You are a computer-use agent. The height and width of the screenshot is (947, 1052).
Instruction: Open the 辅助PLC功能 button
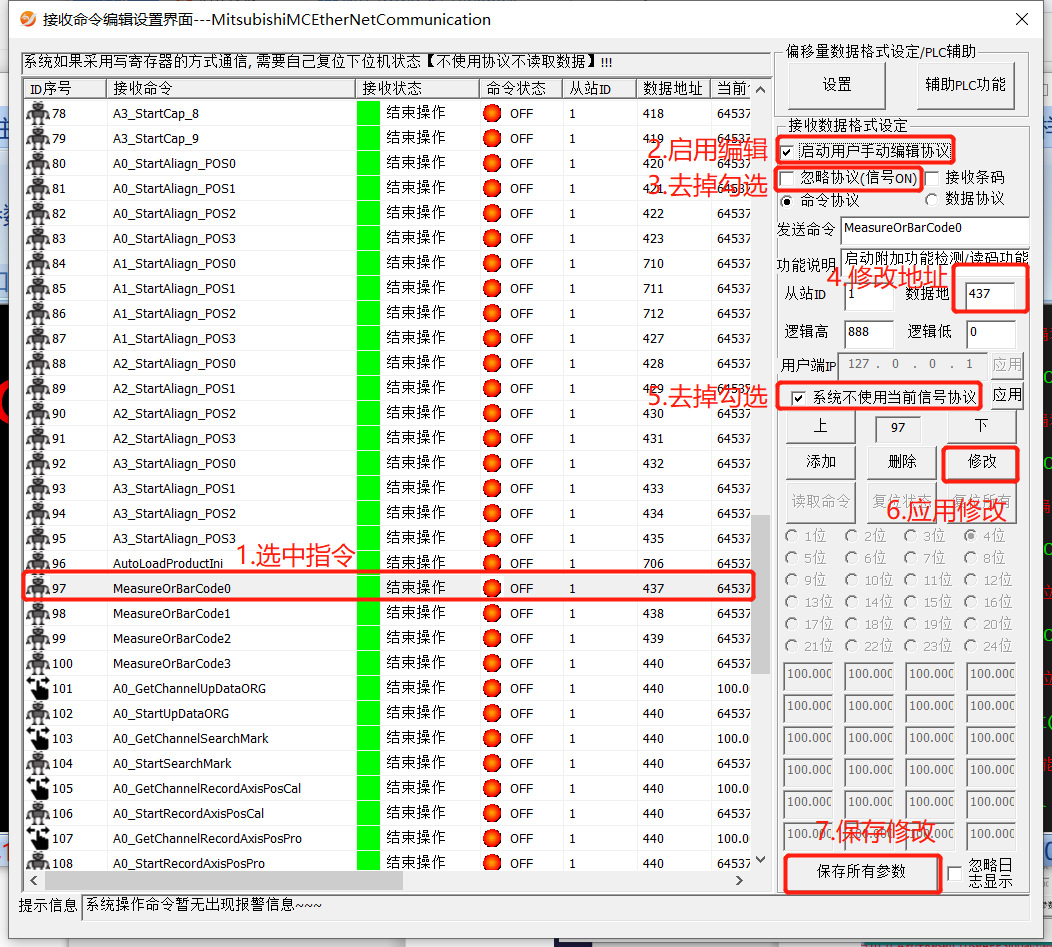pyautogui.click(x=964, y=85)
